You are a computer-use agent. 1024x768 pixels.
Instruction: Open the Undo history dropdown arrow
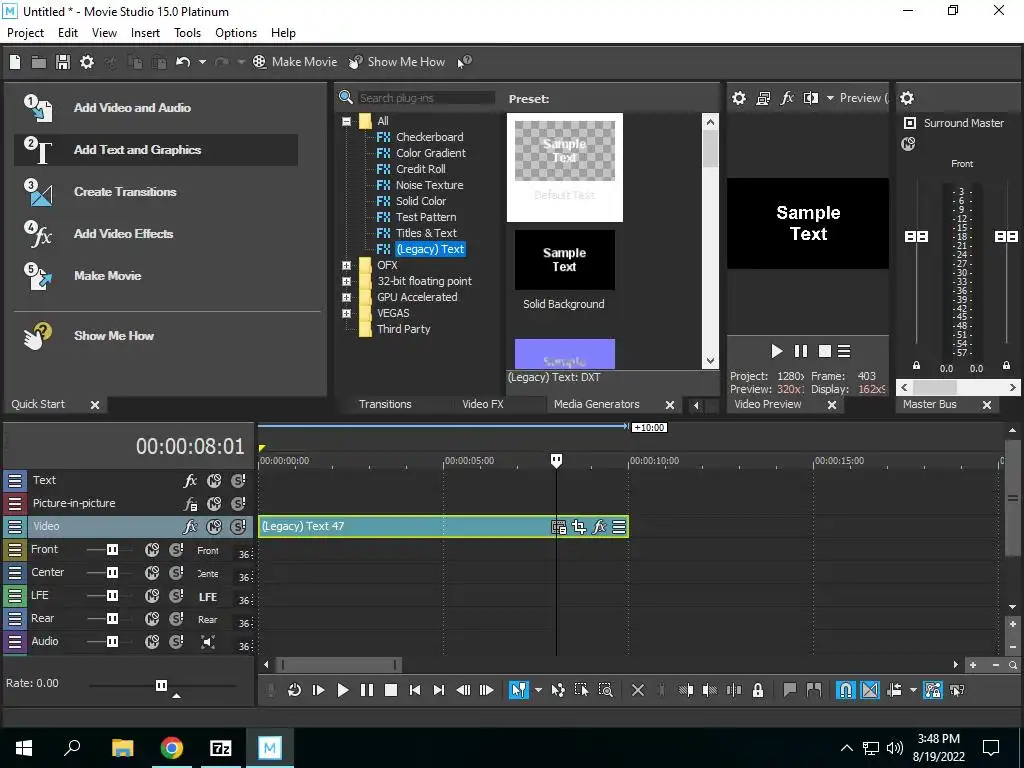(x=202, y=62)
